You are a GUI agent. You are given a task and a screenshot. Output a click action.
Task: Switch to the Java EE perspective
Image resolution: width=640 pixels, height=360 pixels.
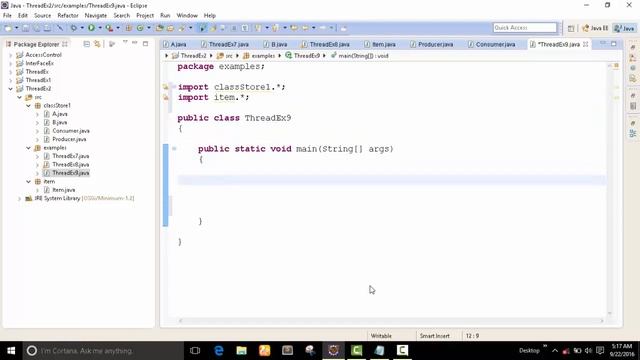[x=595, y=28]
